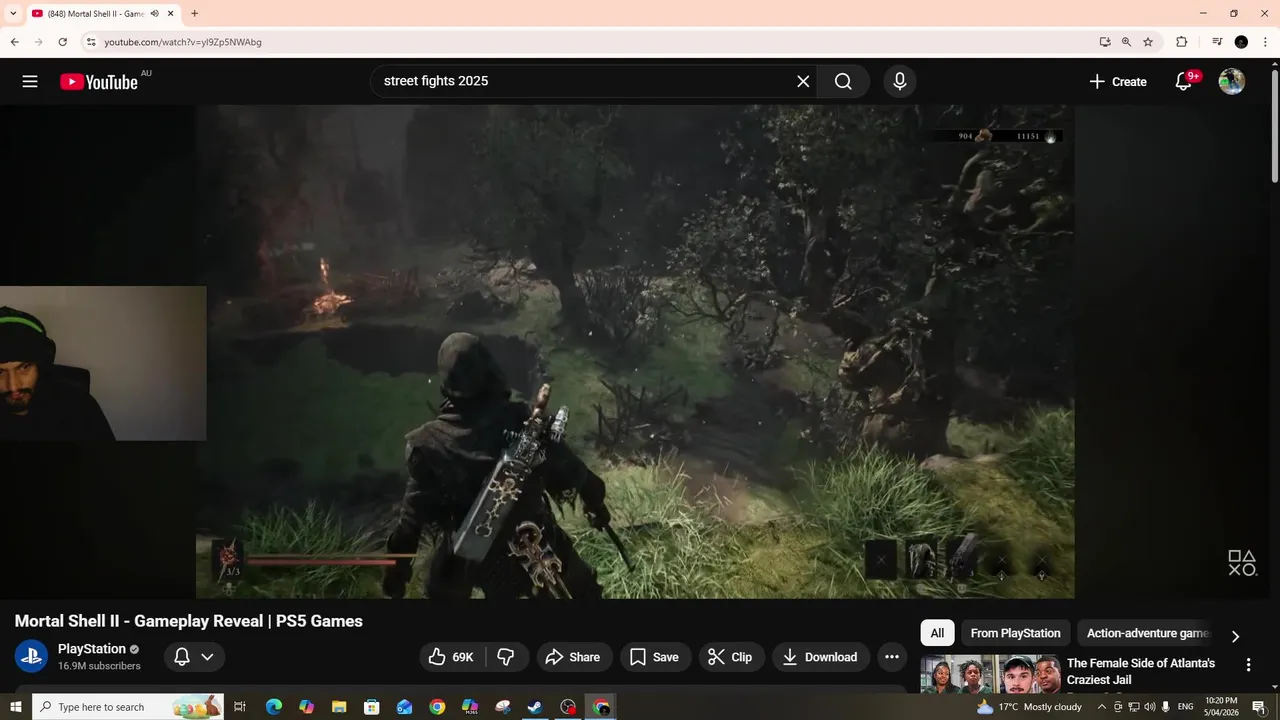The height and width of the screenshot is (720, 1280).
Task: Open File Explorer from taskbar
Action: (339, 707)
